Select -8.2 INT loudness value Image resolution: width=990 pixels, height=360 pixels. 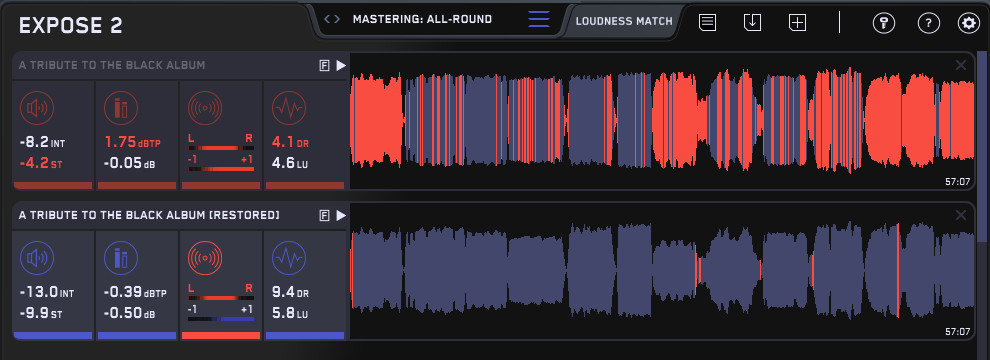pos(42,143)
